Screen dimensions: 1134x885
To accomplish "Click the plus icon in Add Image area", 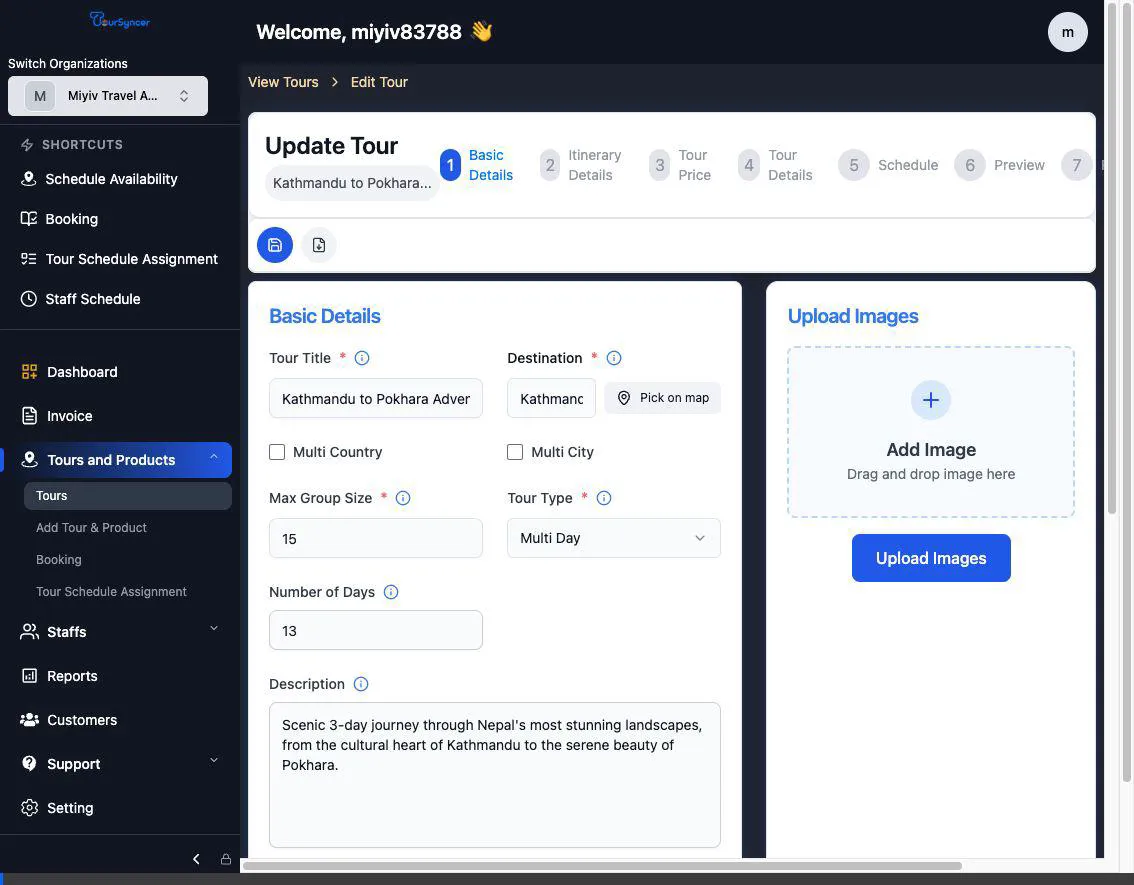I will point(930,400).
